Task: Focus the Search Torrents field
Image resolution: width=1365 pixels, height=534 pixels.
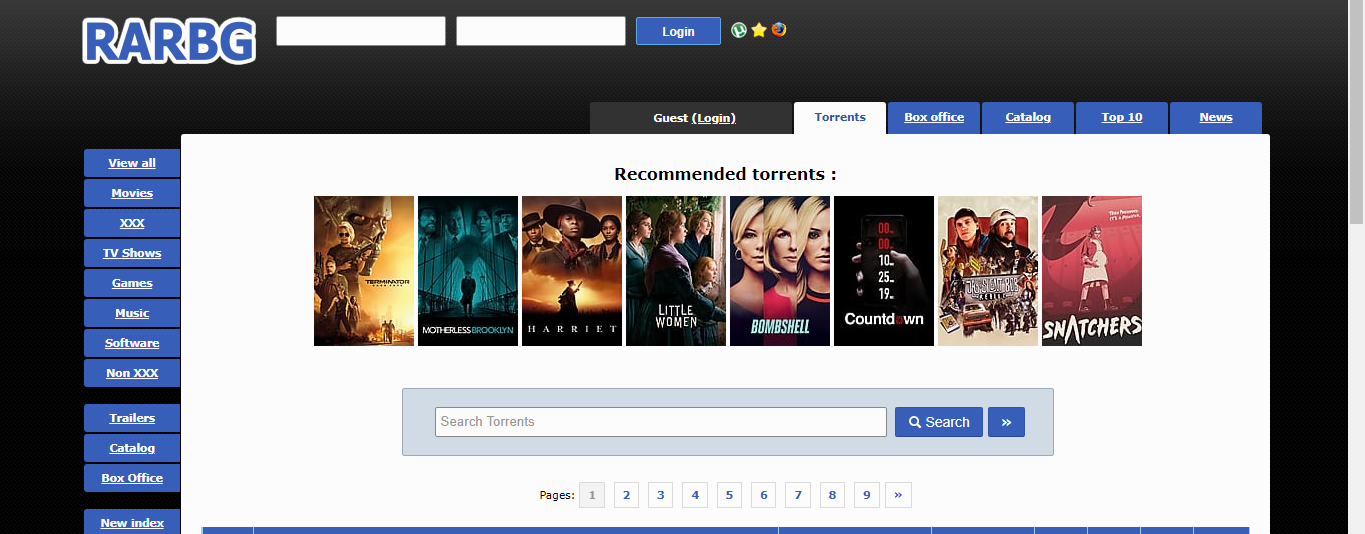Action: coord(661,422)
